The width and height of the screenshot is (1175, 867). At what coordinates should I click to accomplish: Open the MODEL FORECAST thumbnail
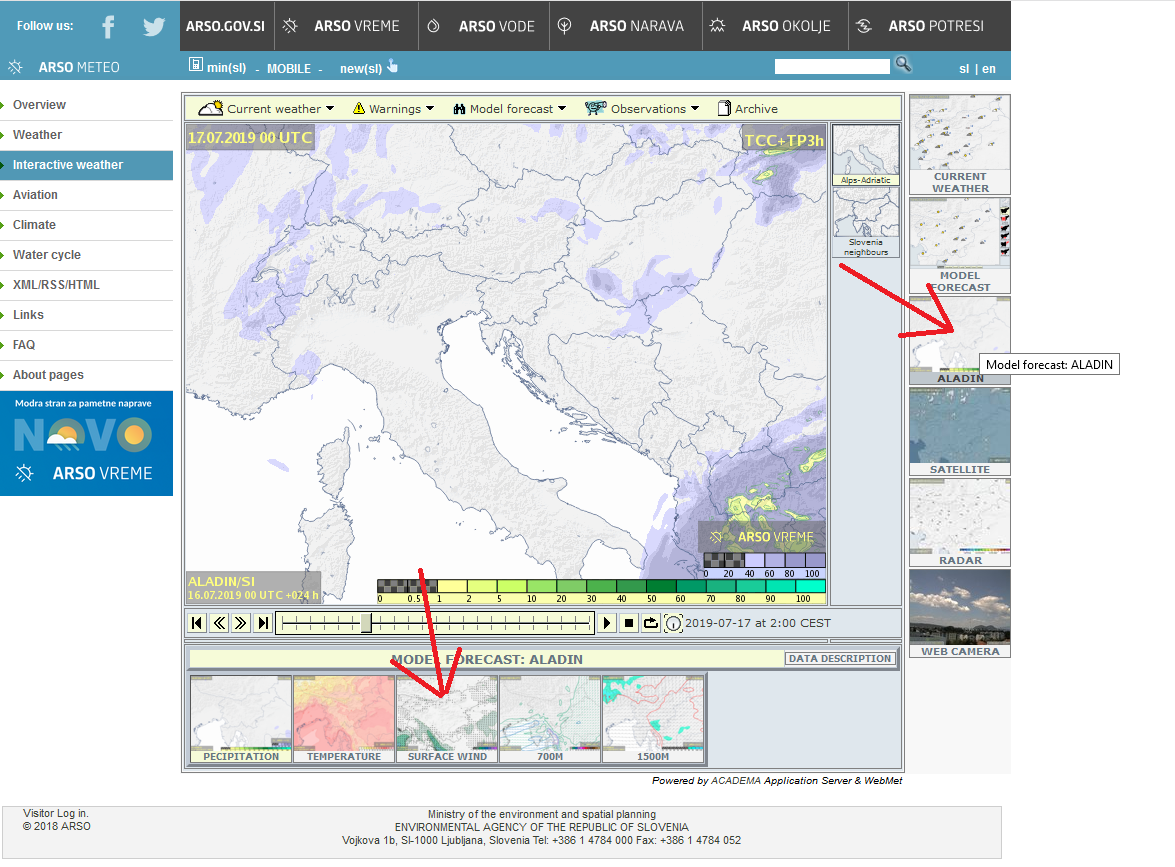pos(960,246)
